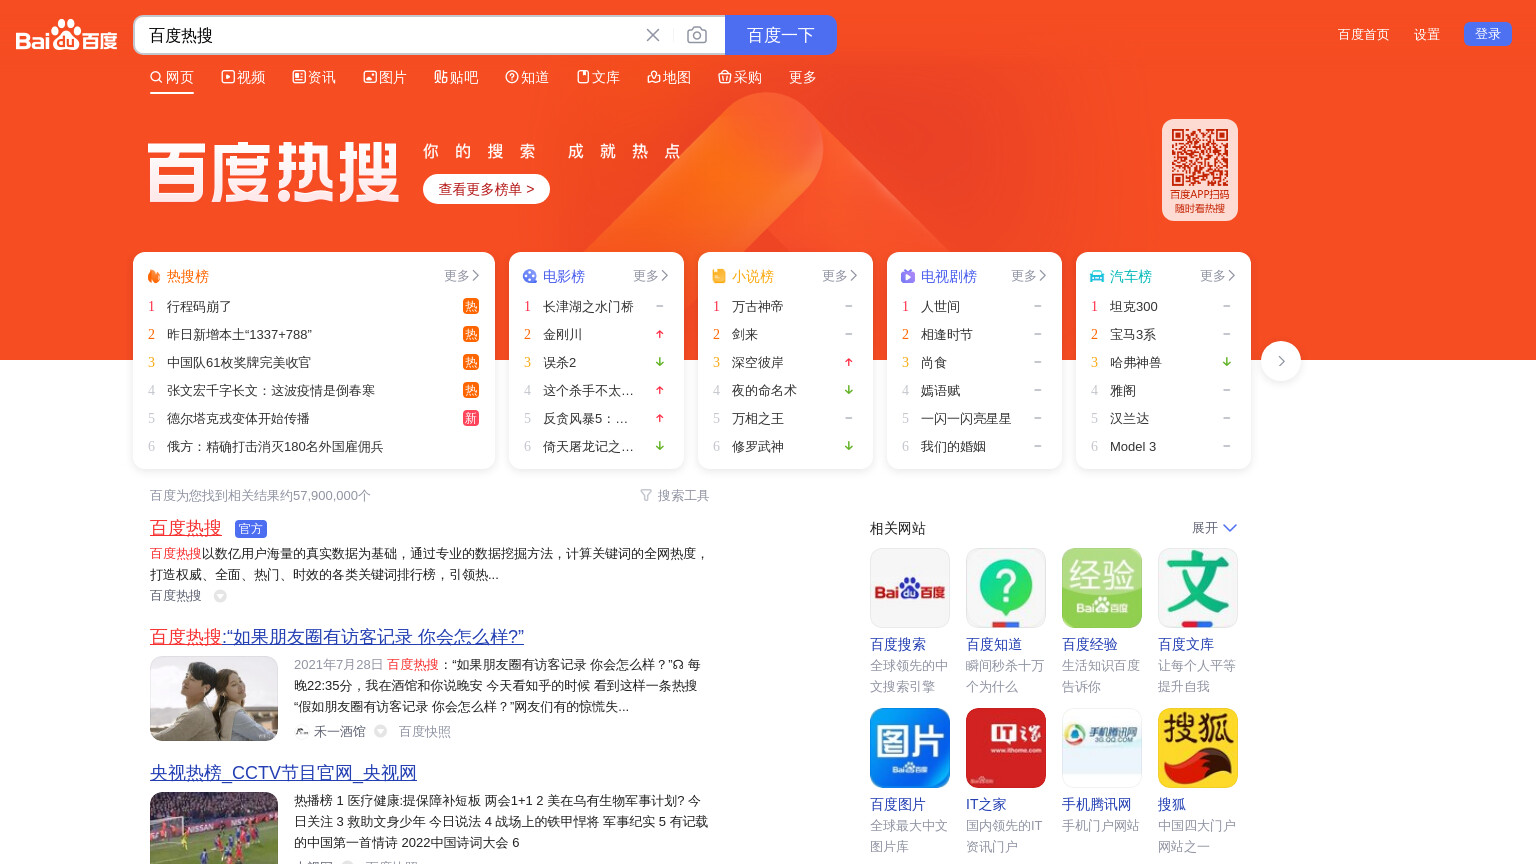The height and width of the screenshot is (864, 1536).
Task: Open 设置 in the top bar
Action: click(x=1427, y=34)
